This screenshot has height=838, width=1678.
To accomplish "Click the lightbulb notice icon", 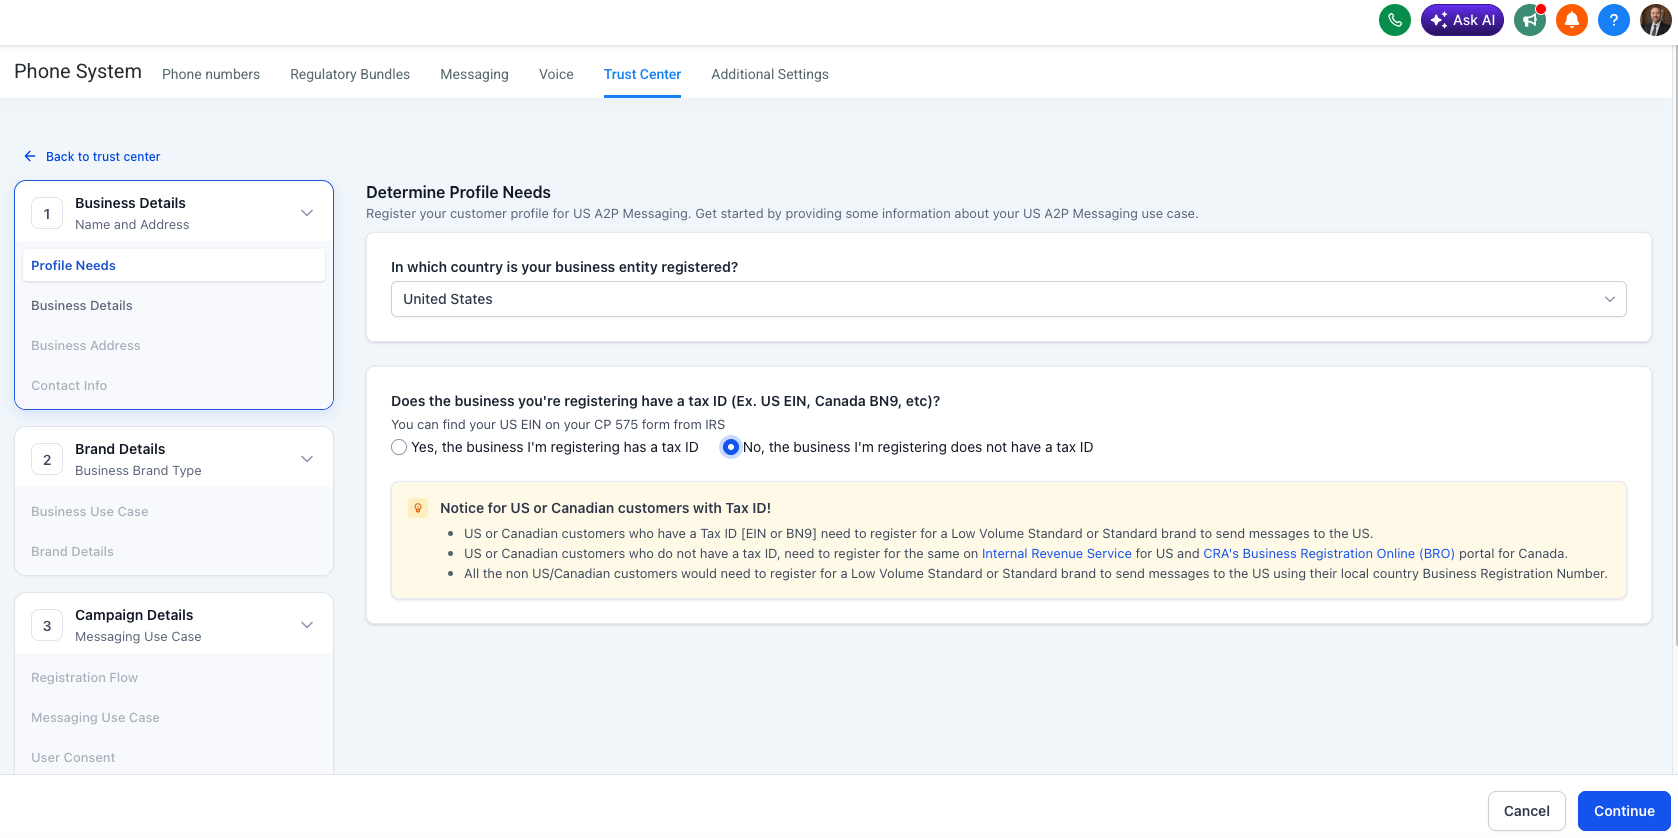I will tap(418, 508).
